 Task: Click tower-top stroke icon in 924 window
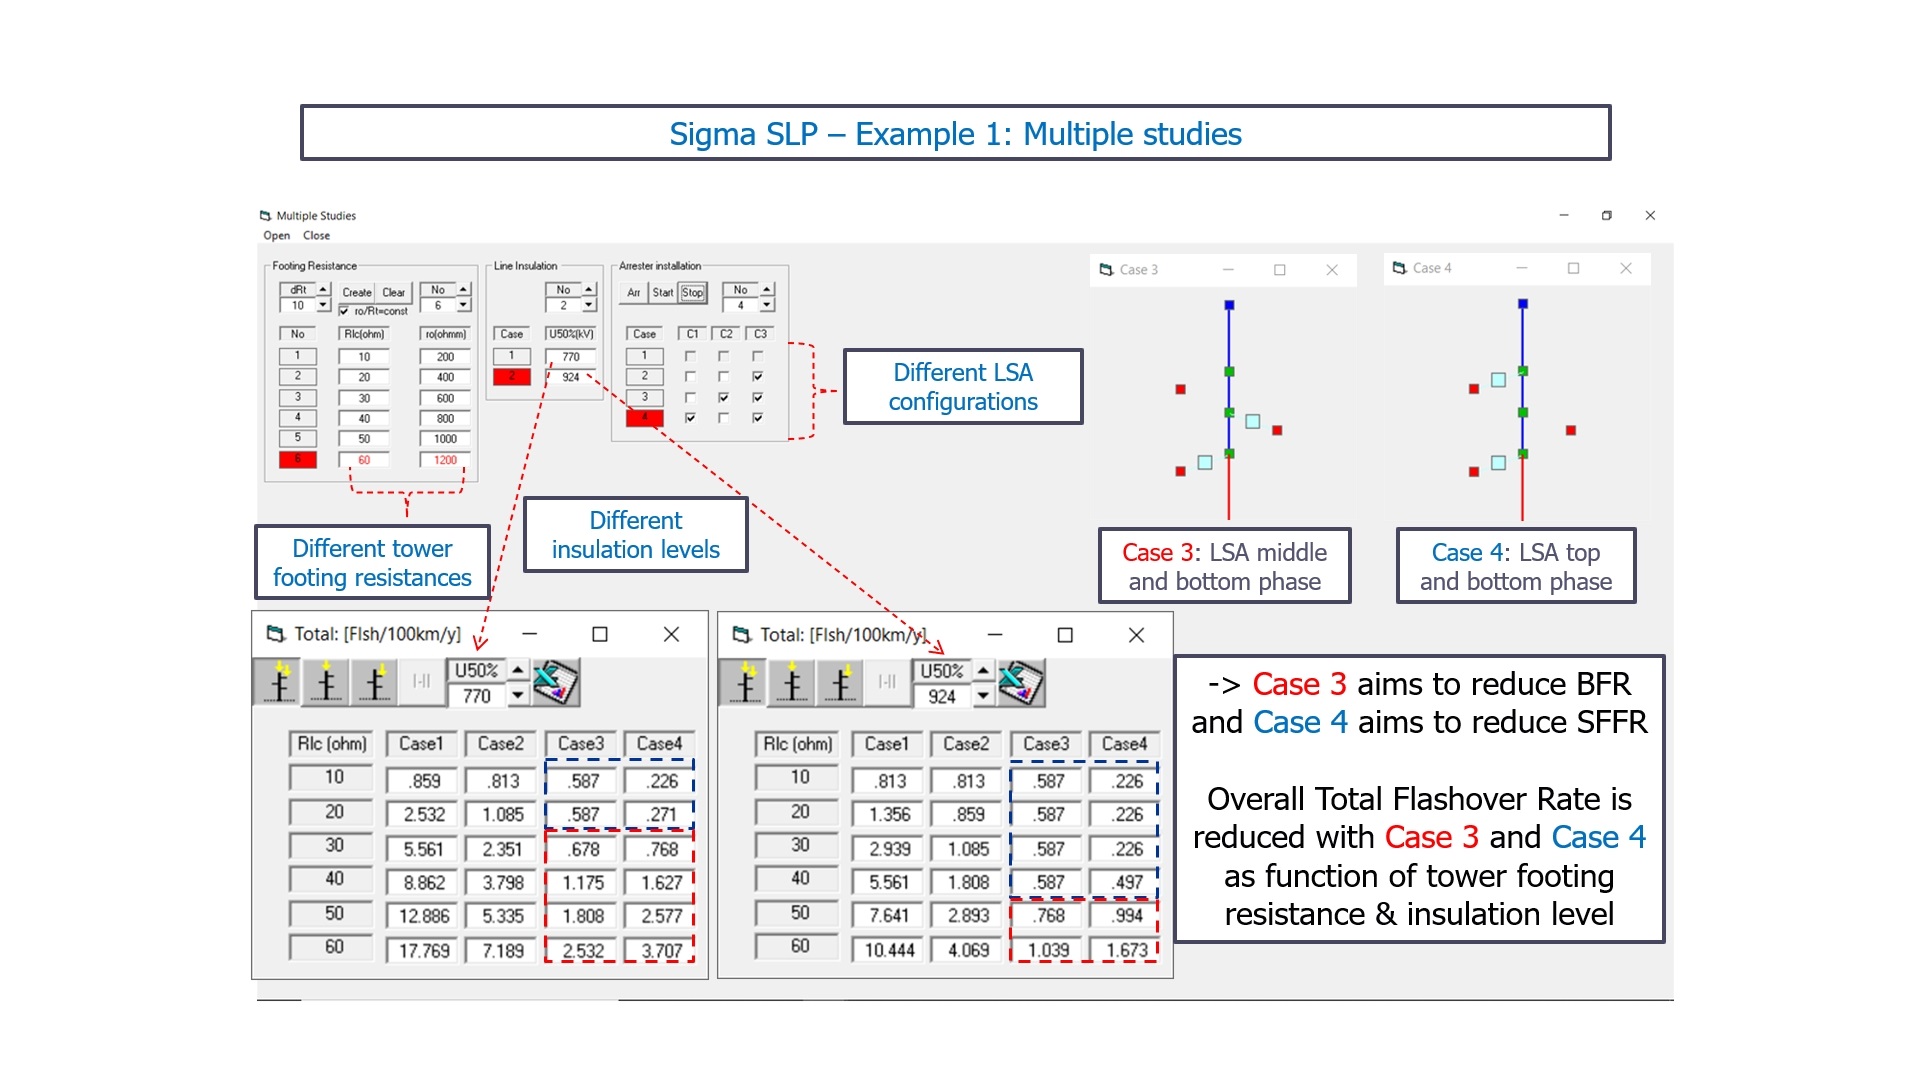pyautogui.click(x=793, y=683)
